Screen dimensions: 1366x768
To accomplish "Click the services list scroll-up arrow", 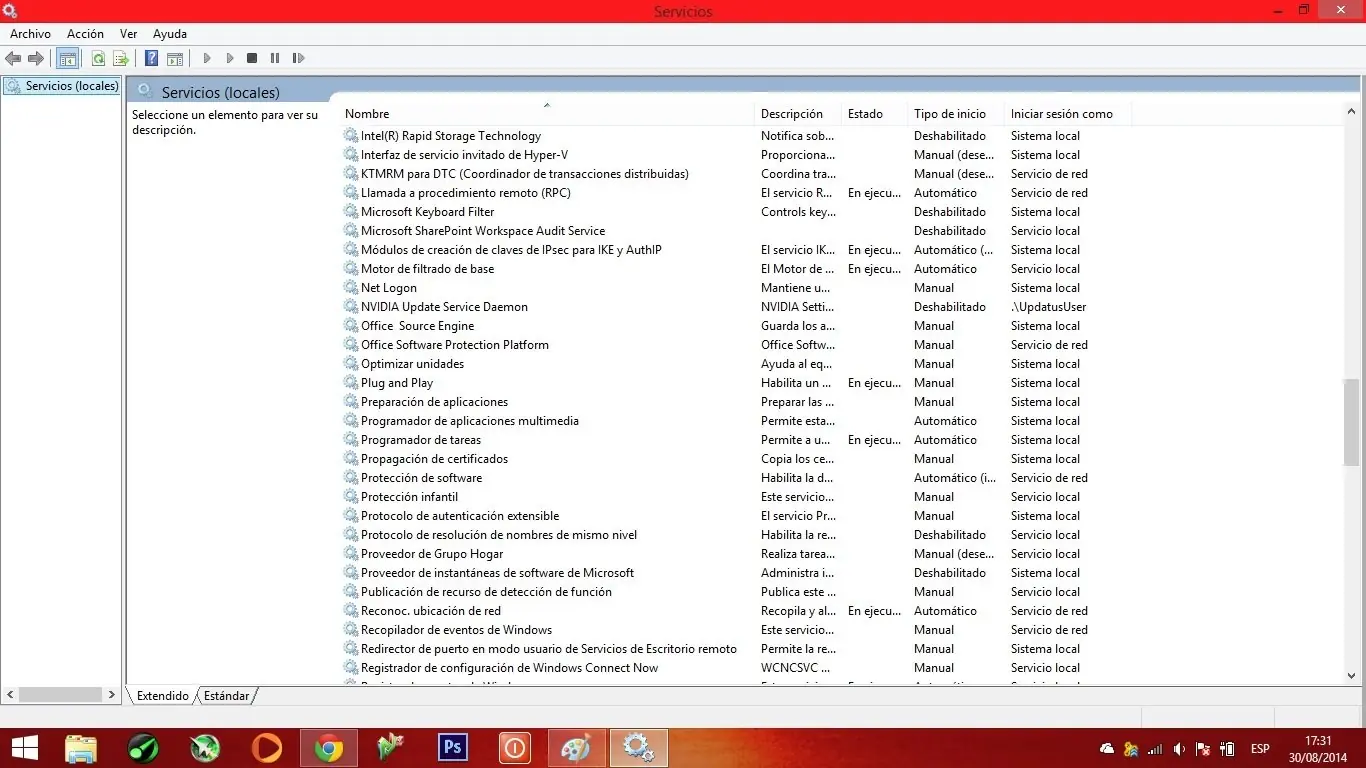I will tap(1352, 112).
